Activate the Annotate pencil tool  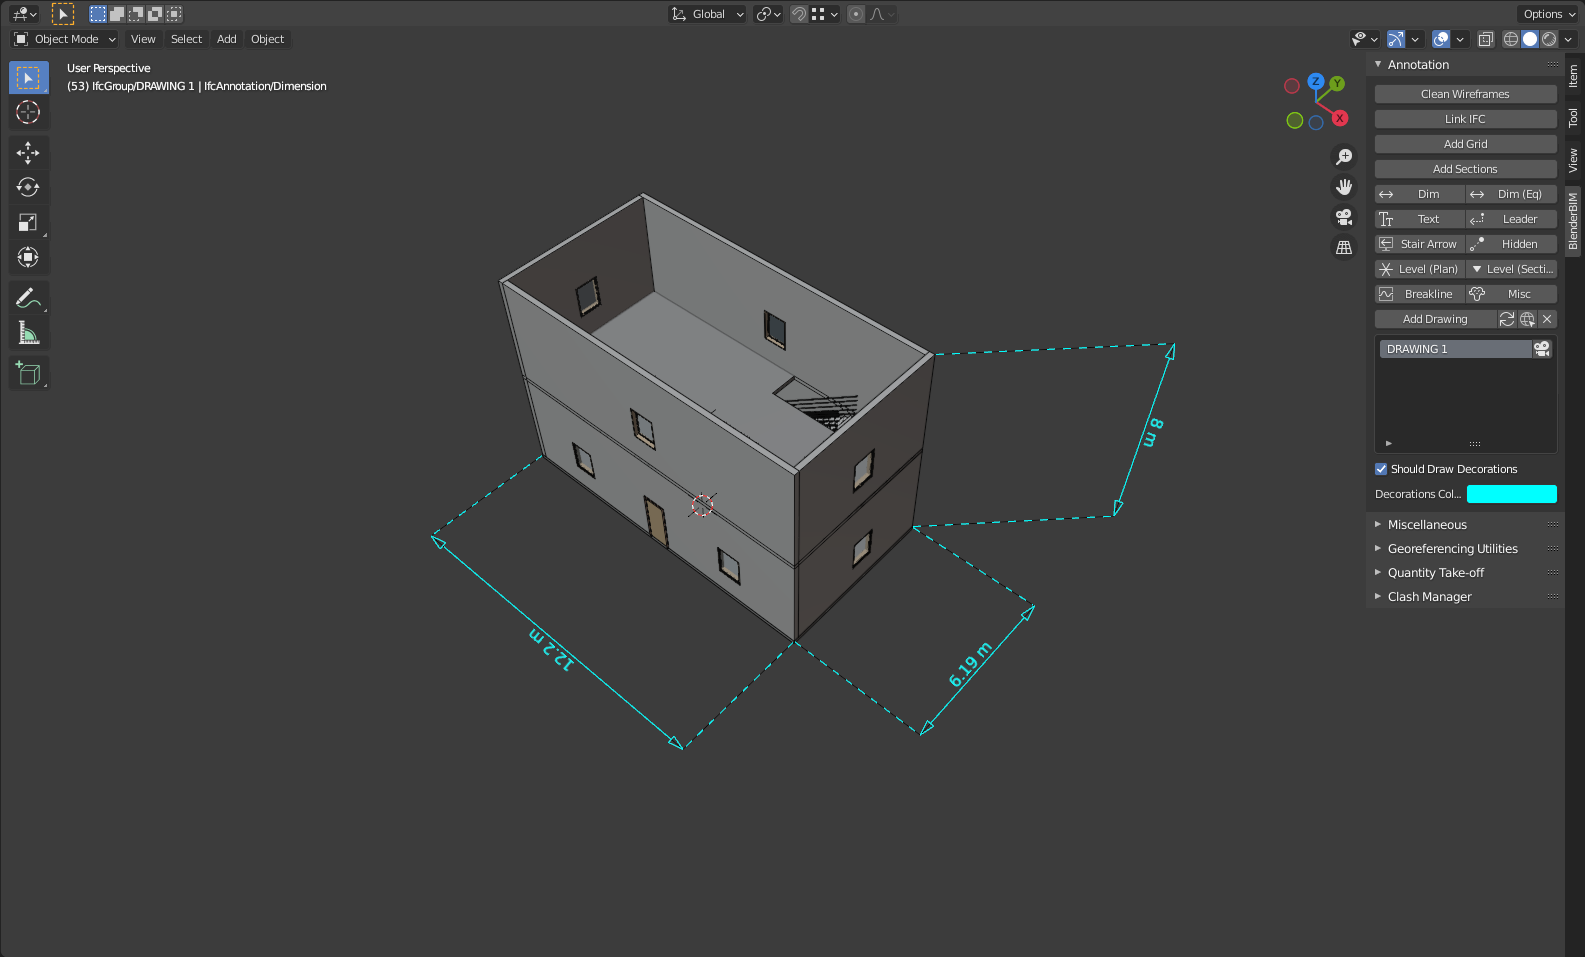(x=28, y=298)
